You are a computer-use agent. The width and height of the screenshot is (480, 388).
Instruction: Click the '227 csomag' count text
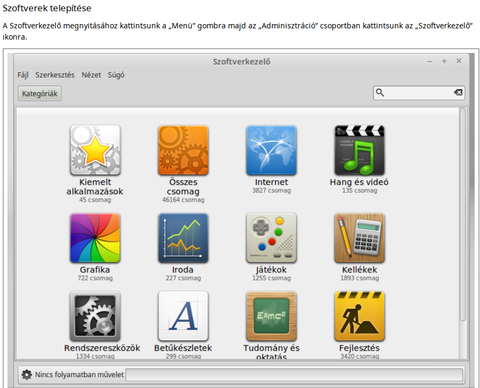[x=183, y=278]
